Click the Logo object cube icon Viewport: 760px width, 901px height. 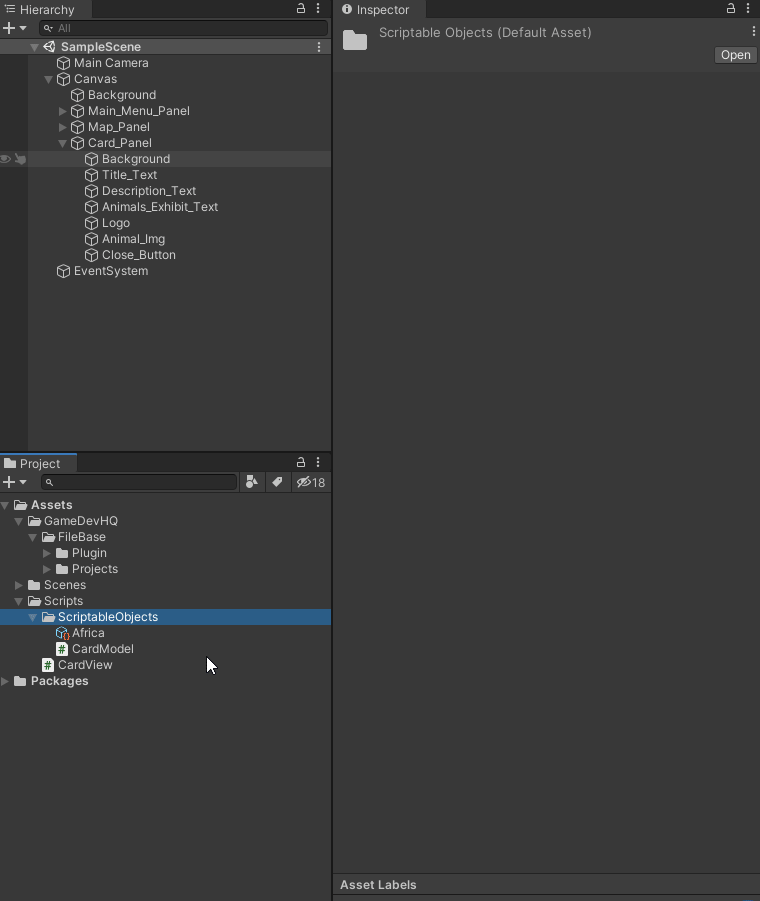click(x=91, y=223)
